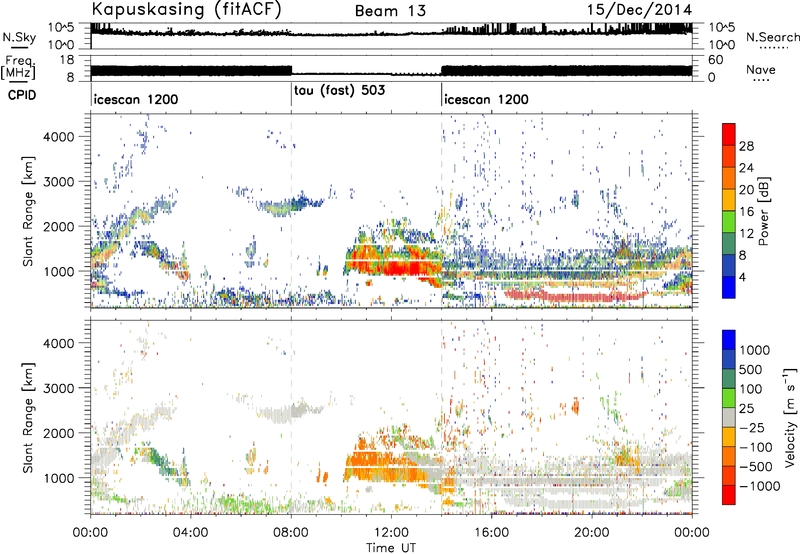Image resolution: width=800 pixels, height=554 pixels.
Task: Click the 'CPID' row label
Action: [22, 95]
